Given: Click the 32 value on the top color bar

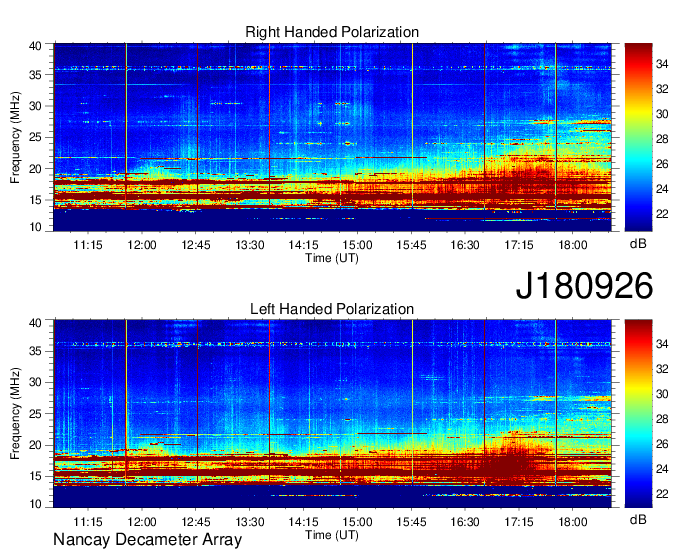Looking at the screenshot, I should pyautogui.click(x=662, y=89).
